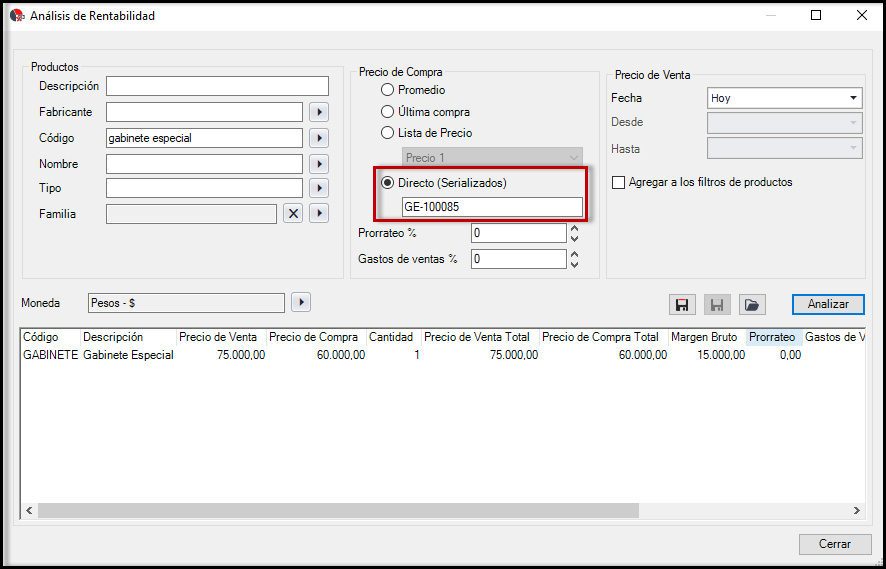Click the Tipo input field
The image size is (886, 569).
click(x=205, y=188)
